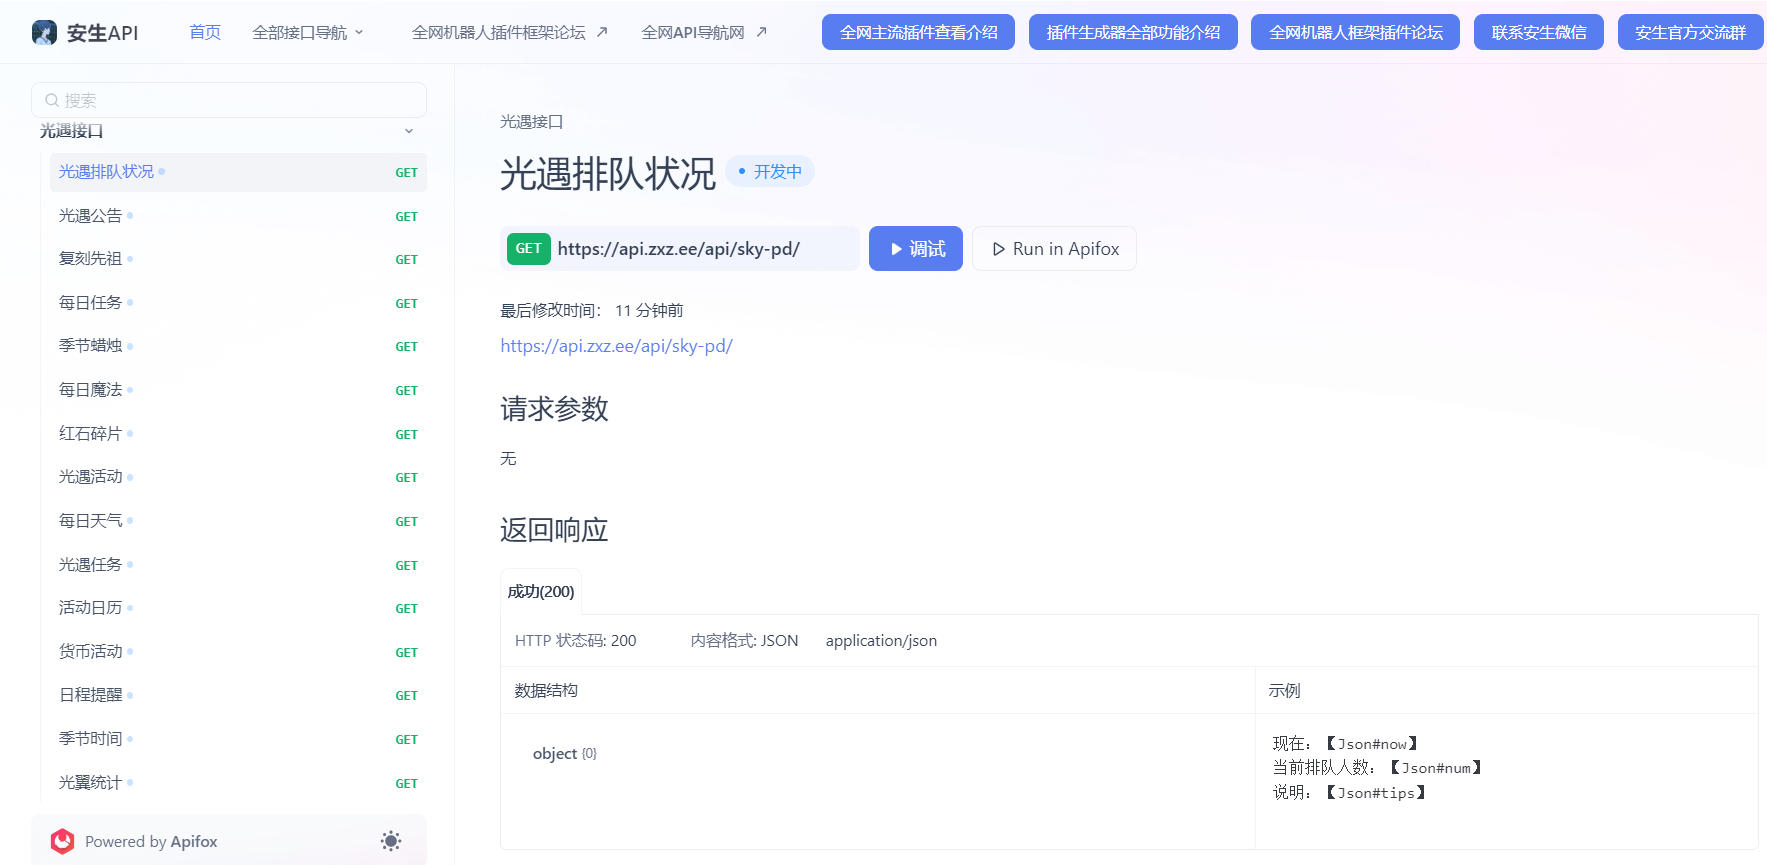Click 插件生成器全部功能介绍 button
1767x865 pixels.
pyautogui.click(x=1133, y=32)
